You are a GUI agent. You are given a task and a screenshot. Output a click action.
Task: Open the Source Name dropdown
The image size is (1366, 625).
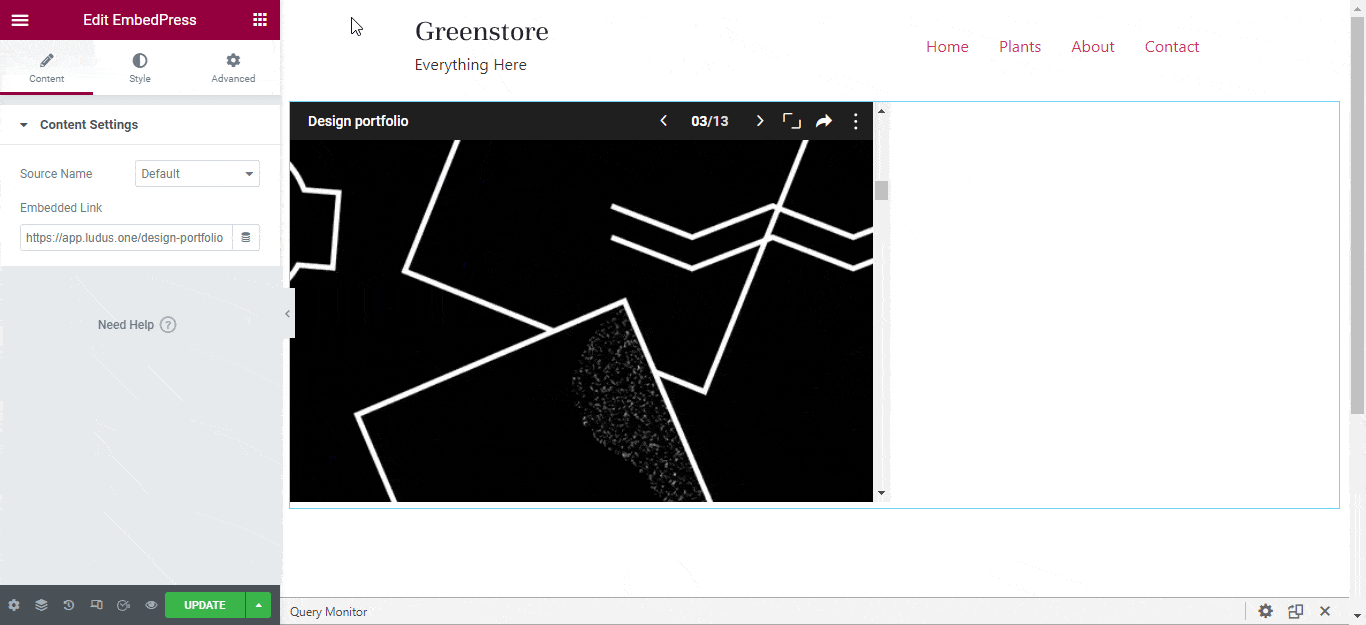coord(197,174)
